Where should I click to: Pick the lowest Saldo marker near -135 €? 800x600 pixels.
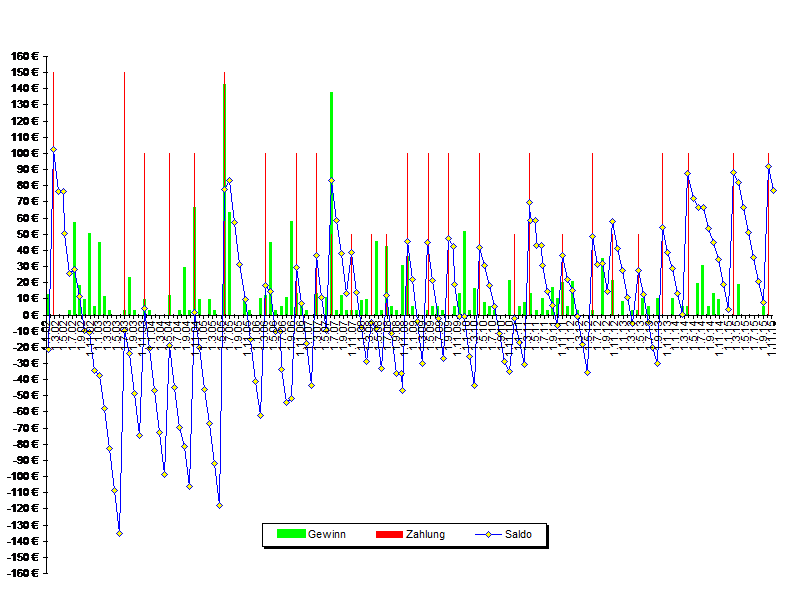click(x=119, y=533)
